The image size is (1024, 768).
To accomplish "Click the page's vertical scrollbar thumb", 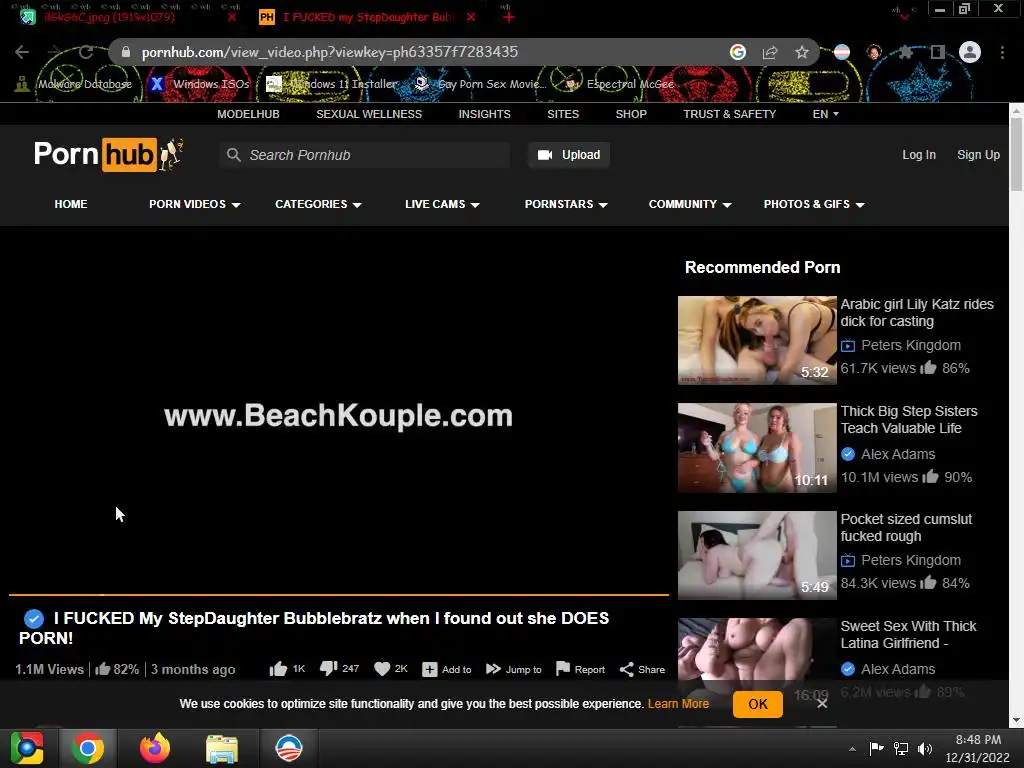I will pyautogui.click(x=1016, y=154).
